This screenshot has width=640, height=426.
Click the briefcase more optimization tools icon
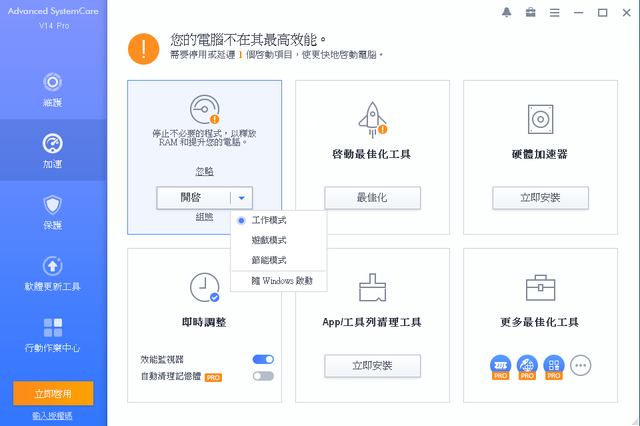pyautogui.click(x=540, y=288)
